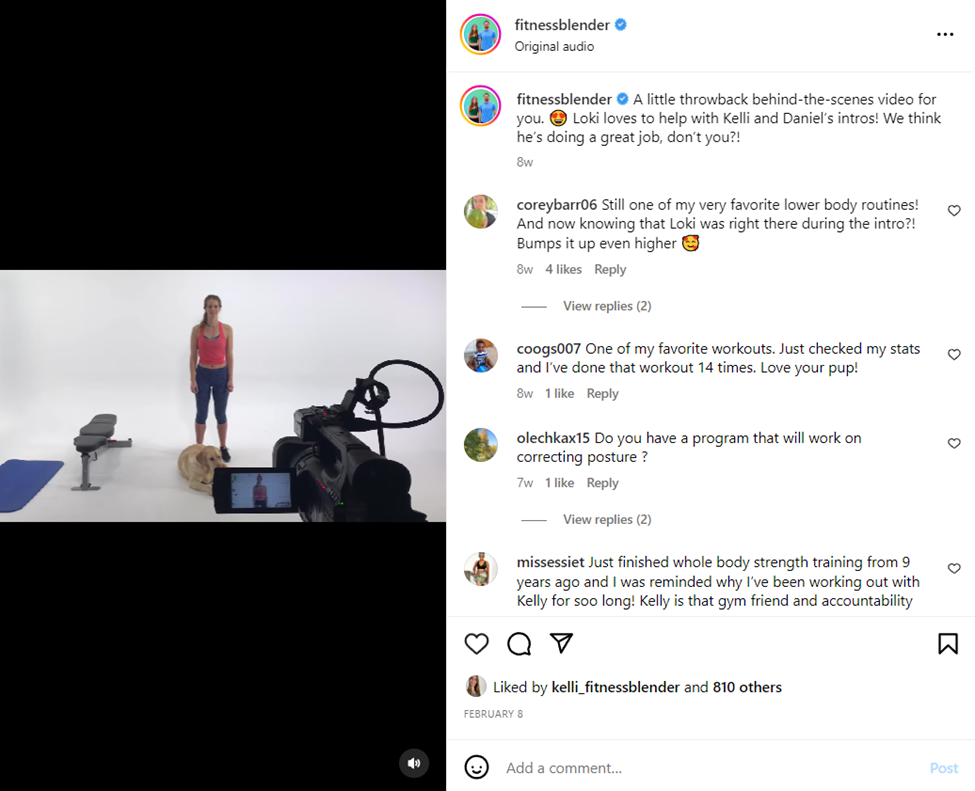Image resolution: width=975 pixels, height=791 pixels.
Task: Open kelli_fitnessblender profile from likes
Action: pyautogui.click(x=615, y=687)
